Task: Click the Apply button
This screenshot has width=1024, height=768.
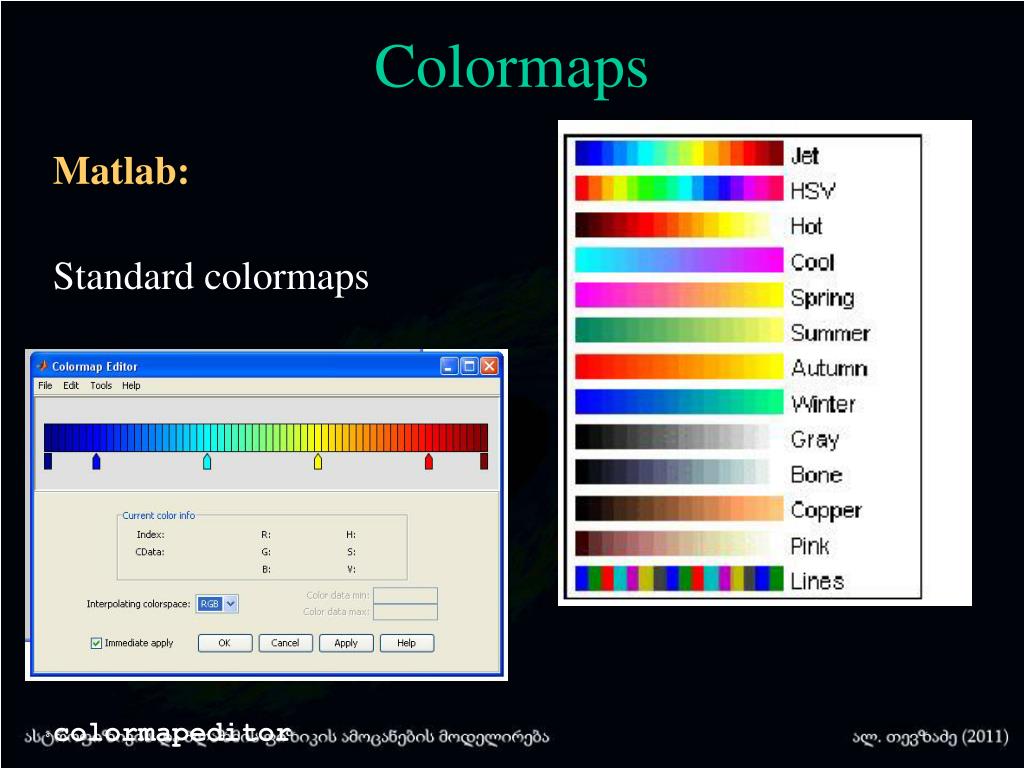Action: (346, 643)
